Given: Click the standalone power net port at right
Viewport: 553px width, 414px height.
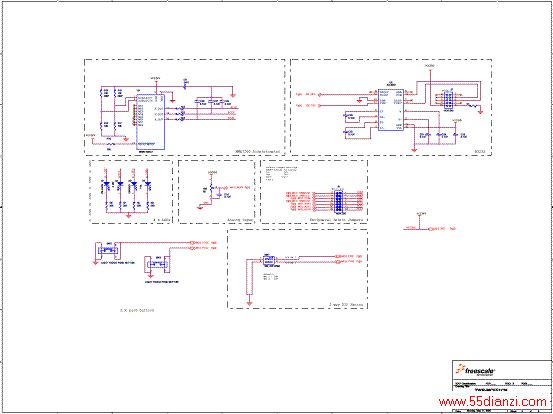Looking at the screenshot, I should (x=443, y=229).
